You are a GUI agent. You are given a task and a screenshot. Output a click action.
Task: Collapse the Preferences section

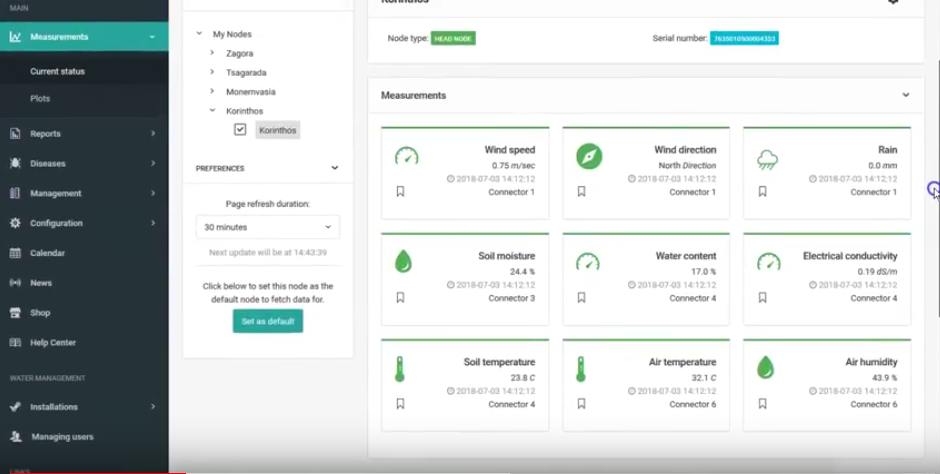[334, 168]
